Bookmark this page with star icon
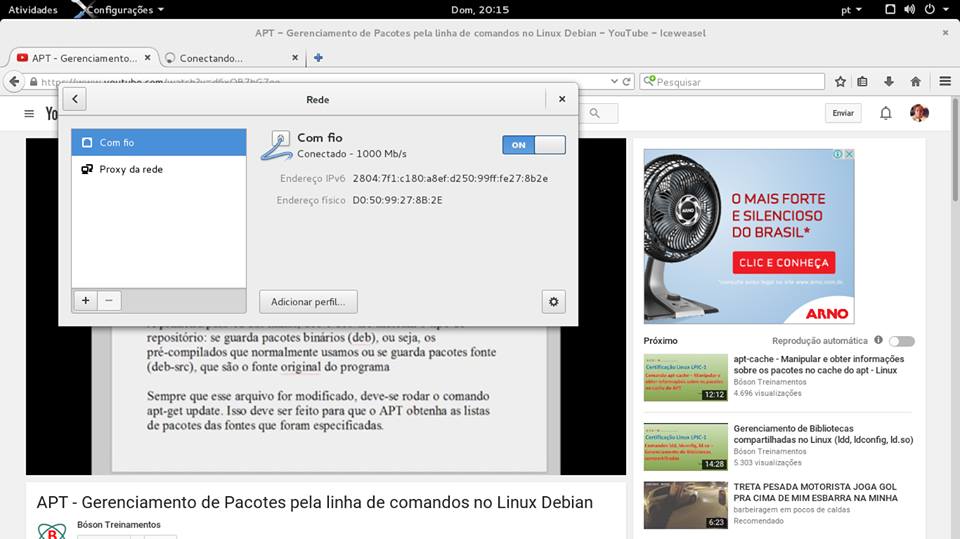960x539 pixels. [841, 81]
